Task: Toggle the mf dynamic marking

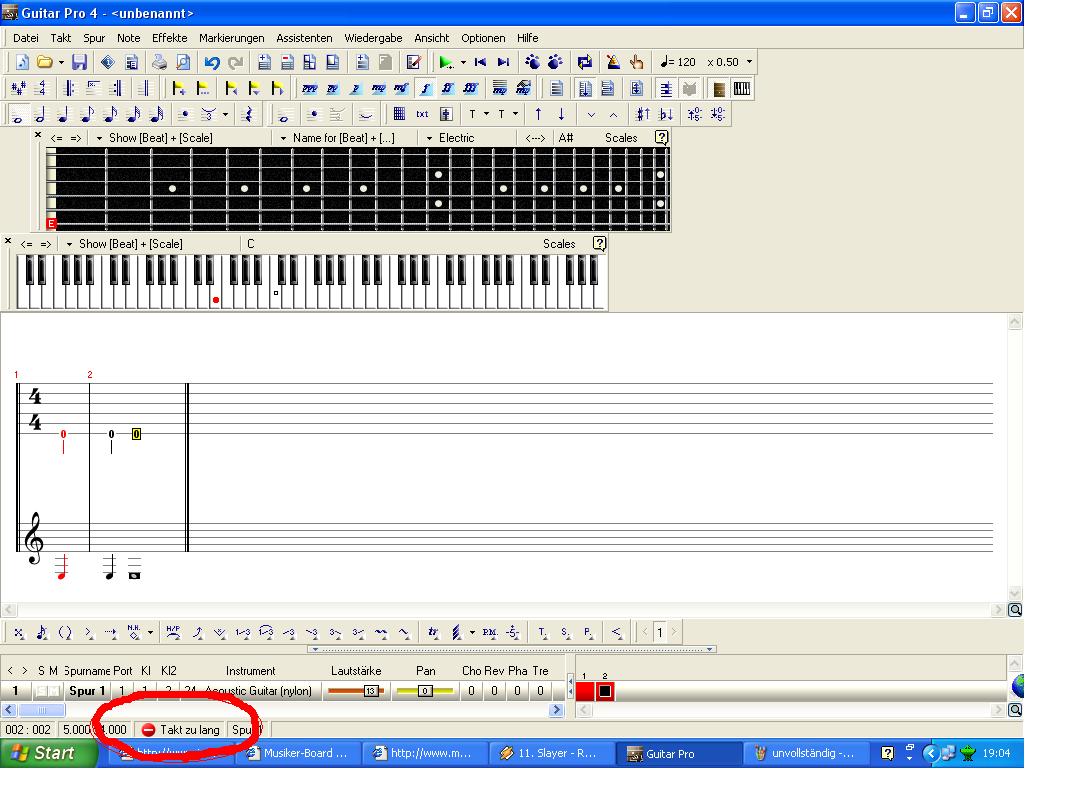Action: click(401, 88)
